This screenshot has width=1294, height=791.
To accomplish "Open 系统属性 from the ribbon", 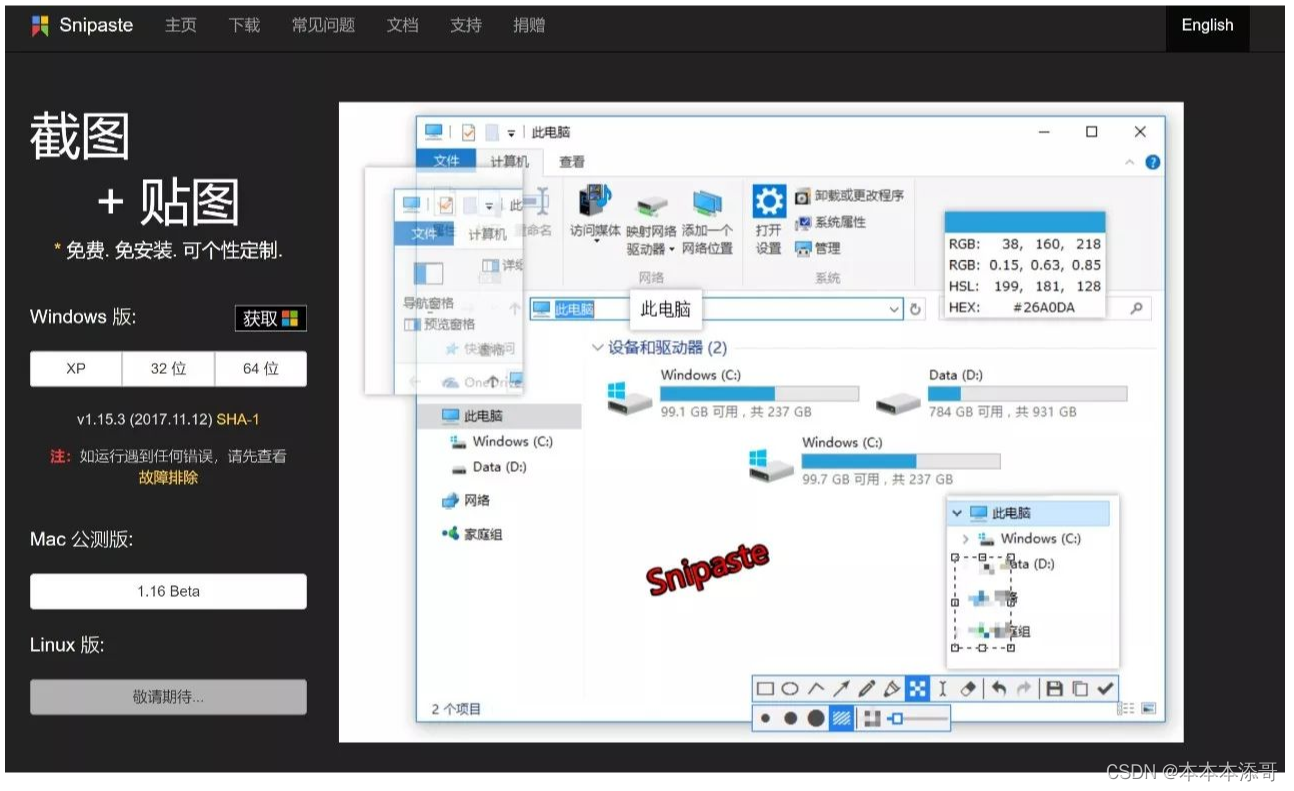I will point(832,222).
